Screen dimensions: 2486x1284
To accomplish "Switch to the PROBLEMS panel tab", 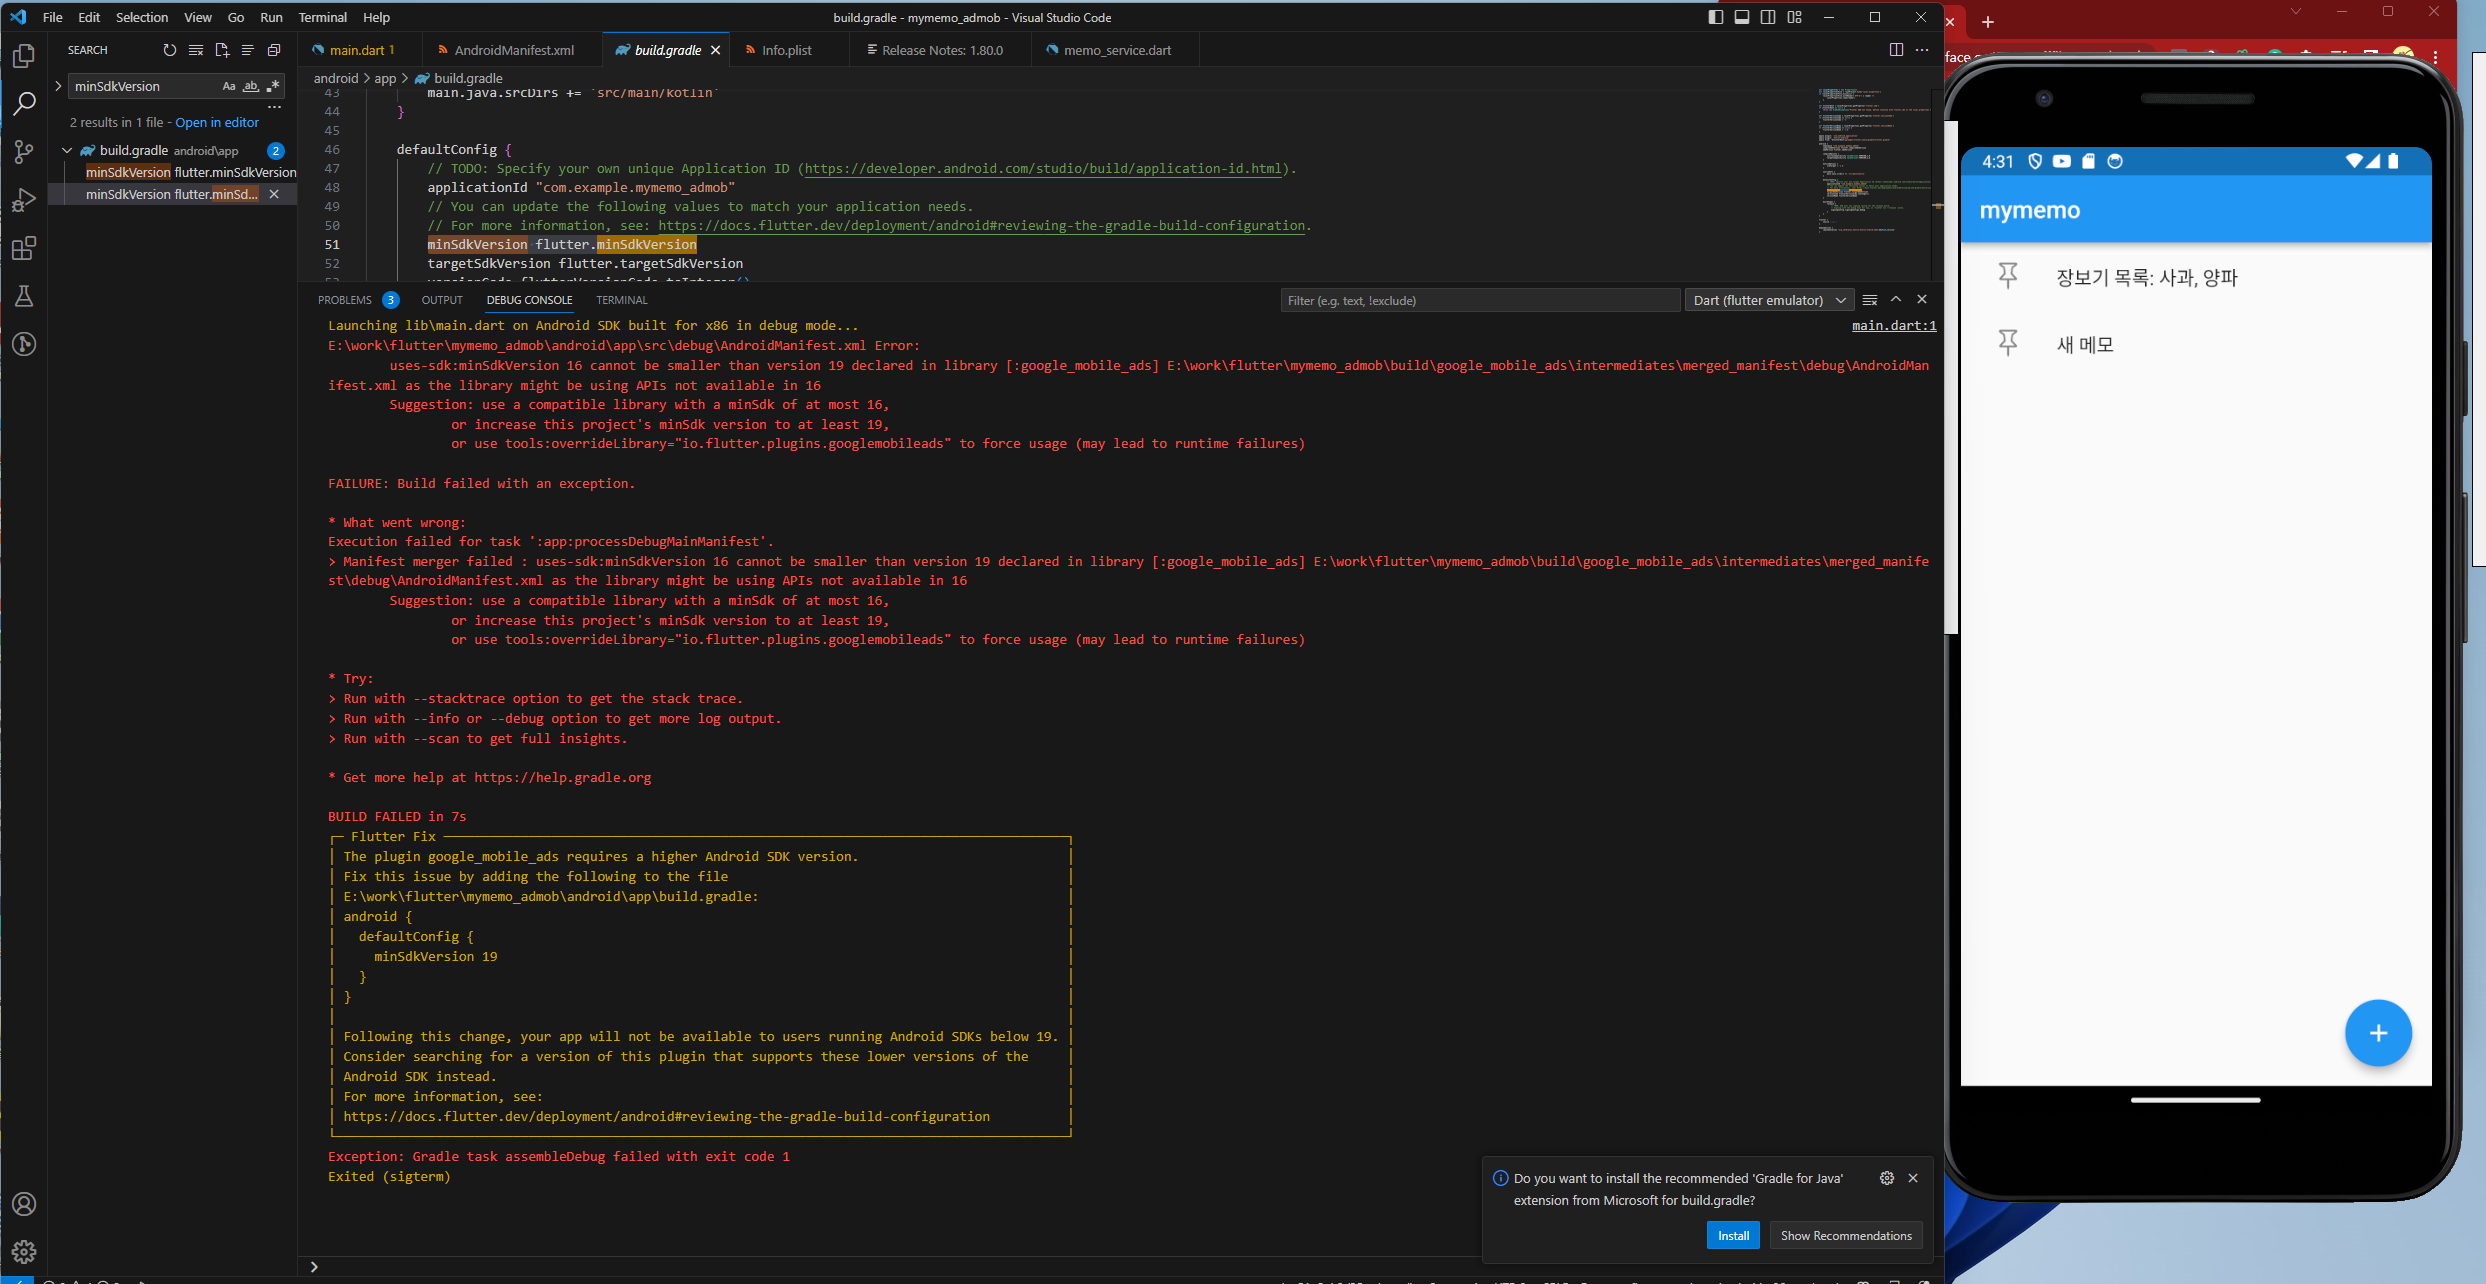I will pyautogui.click(x=345, y=300).
